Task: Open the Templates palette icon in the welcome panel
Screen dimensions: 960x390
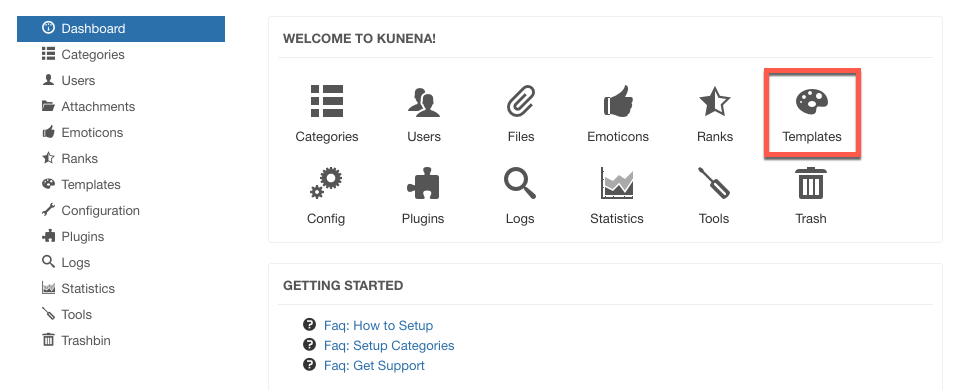Action: coord(812,101)
